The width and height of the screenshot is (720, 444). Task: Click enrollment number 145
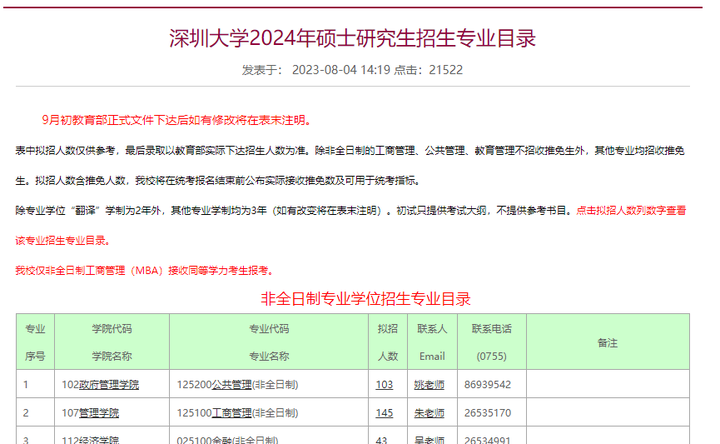click(x=384, y=413)
